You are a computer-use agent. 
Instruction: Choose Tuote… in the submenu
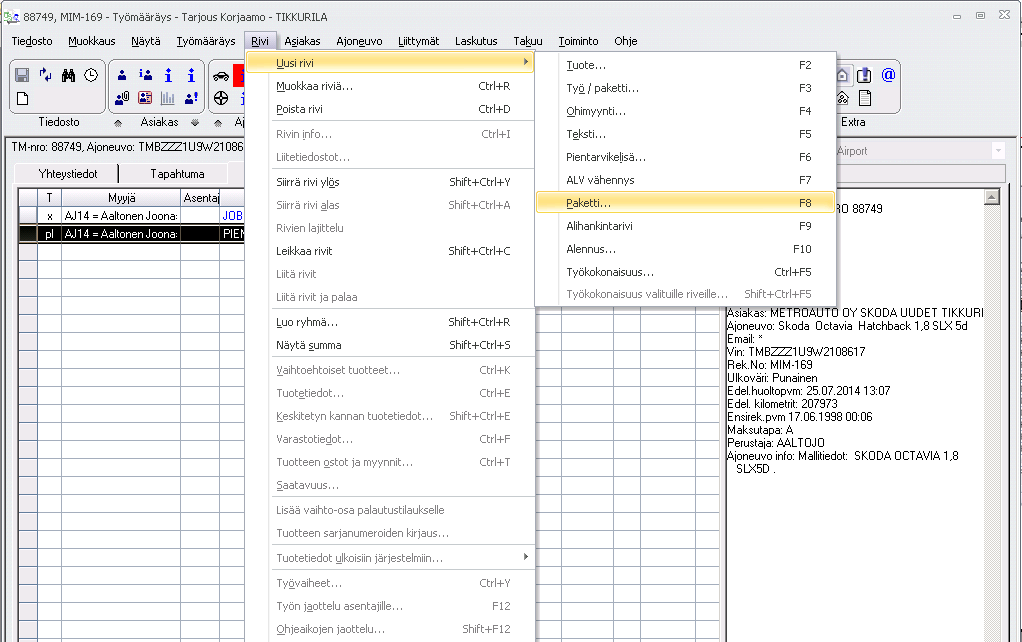685,65
